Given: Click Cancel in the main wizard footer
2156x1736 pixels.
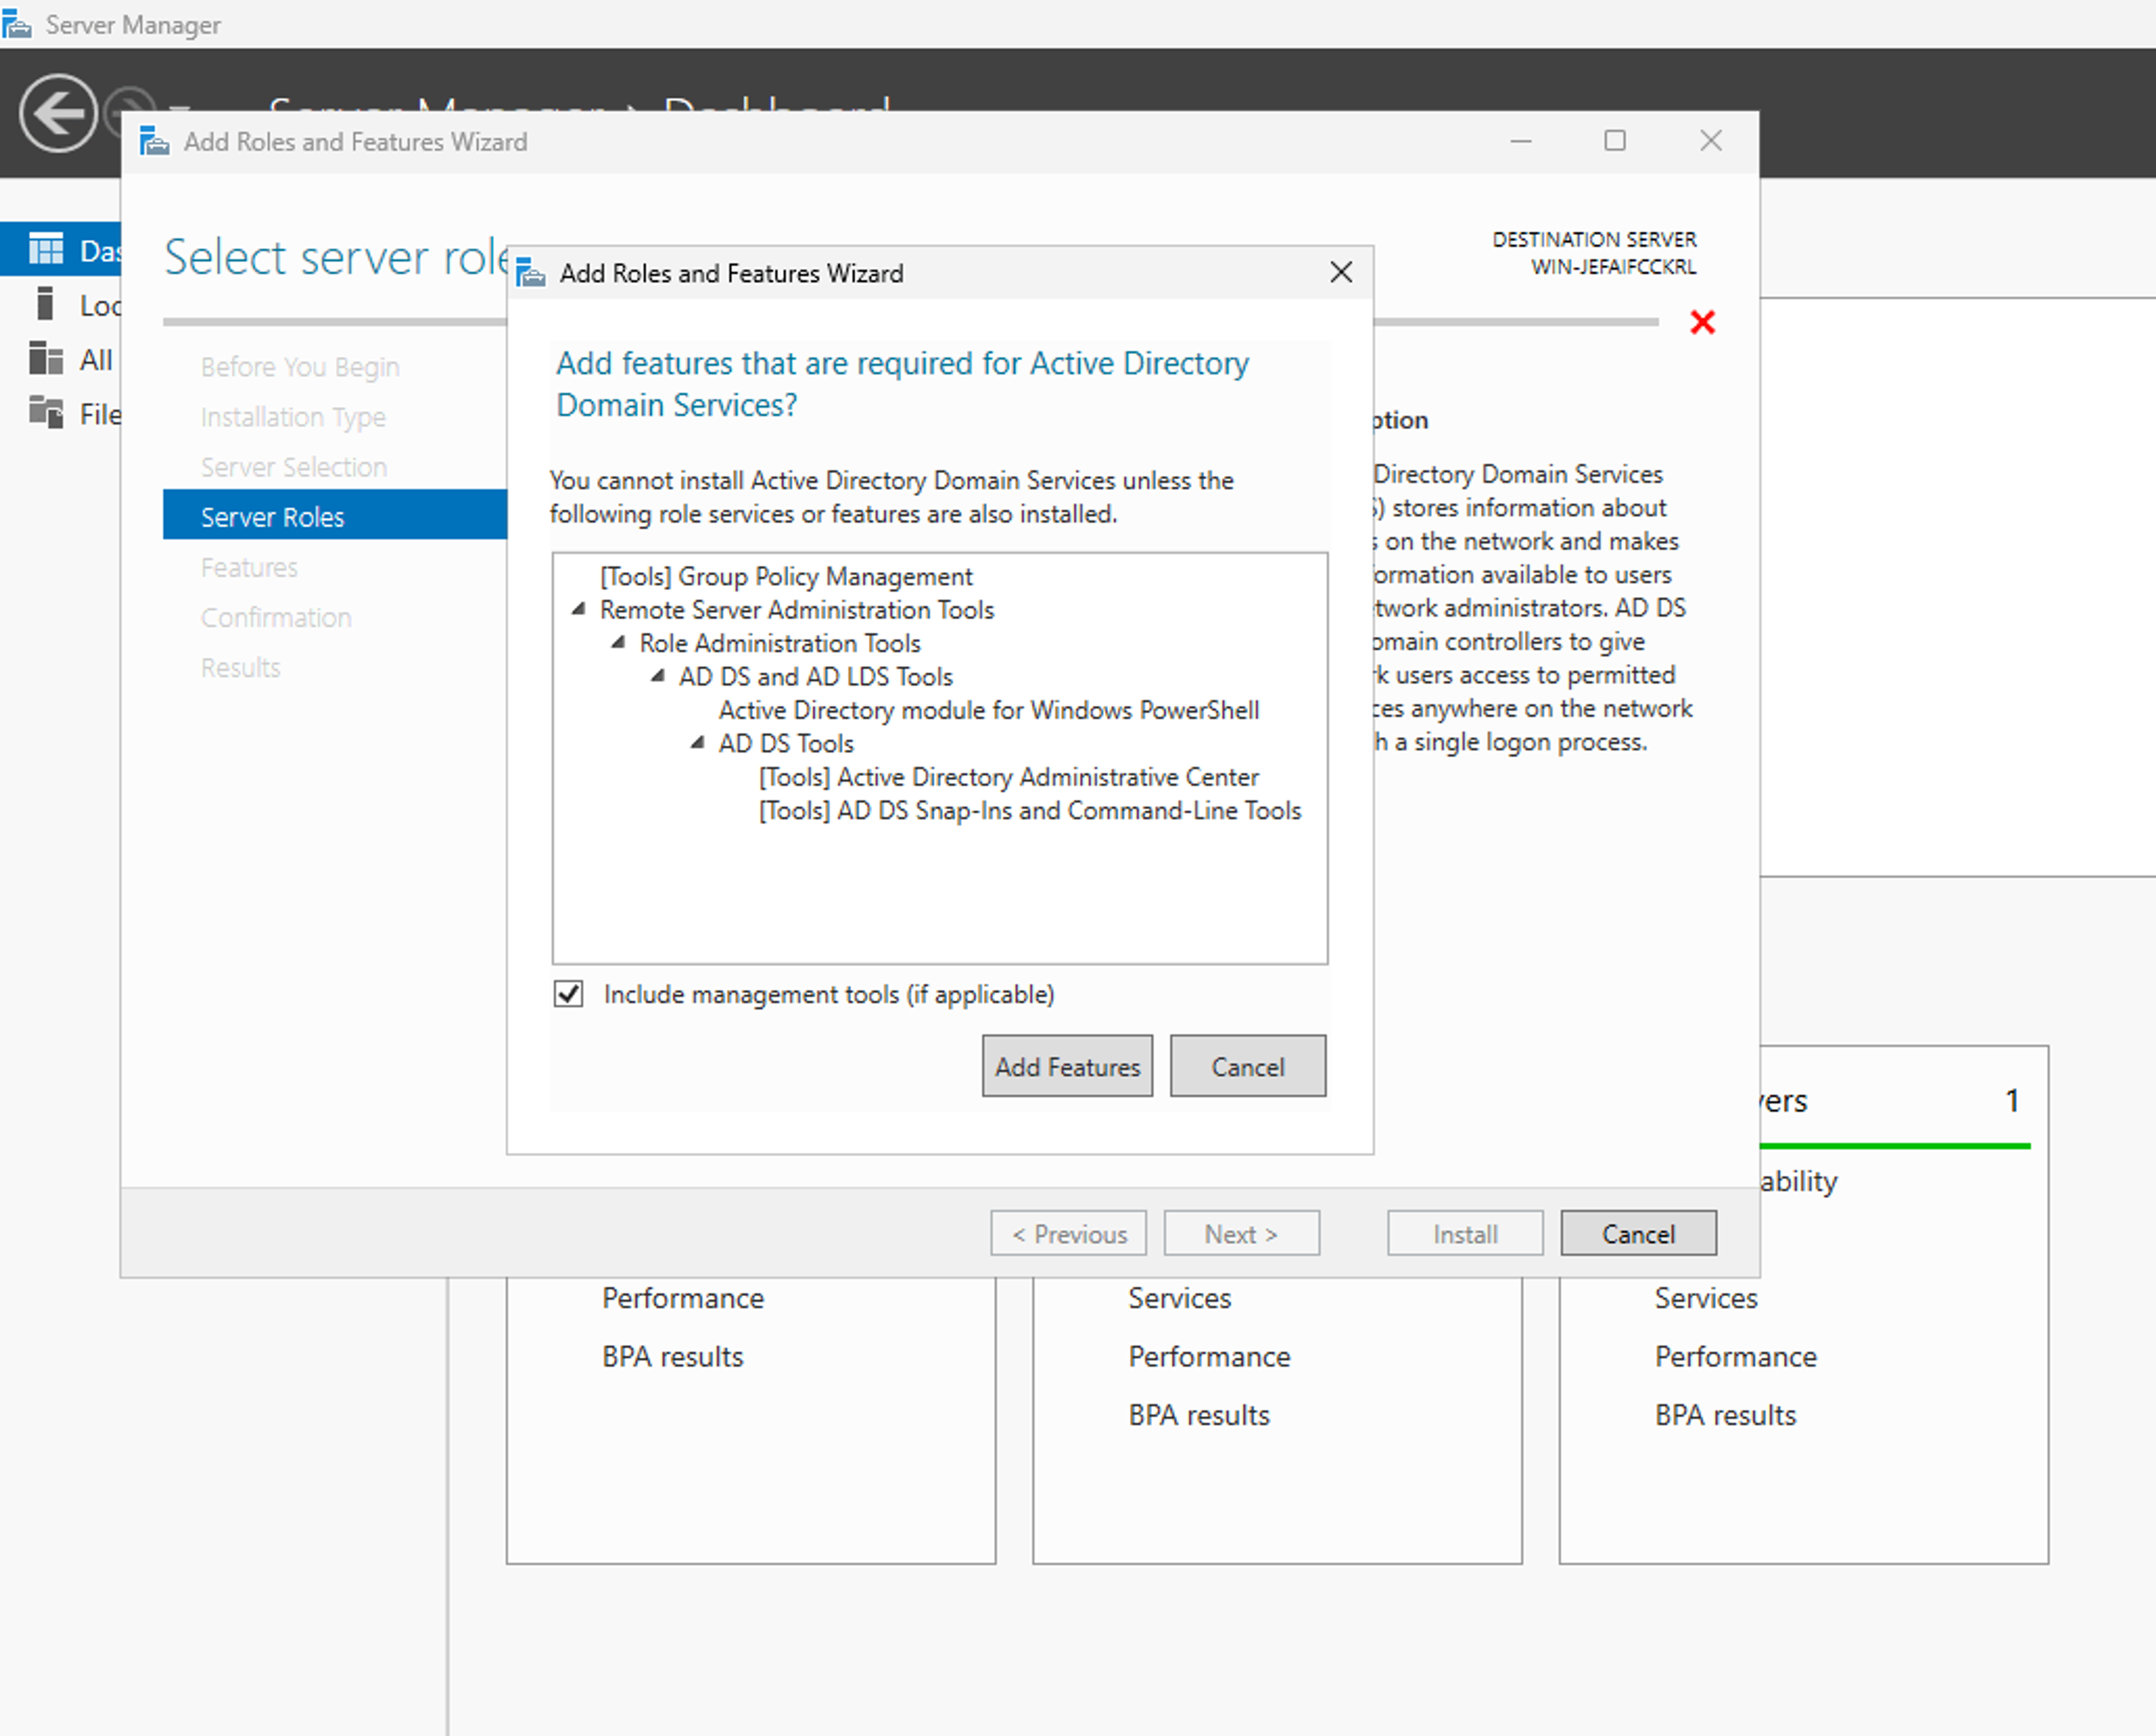Looking at the screenshot, I should pos(1638,1233).
